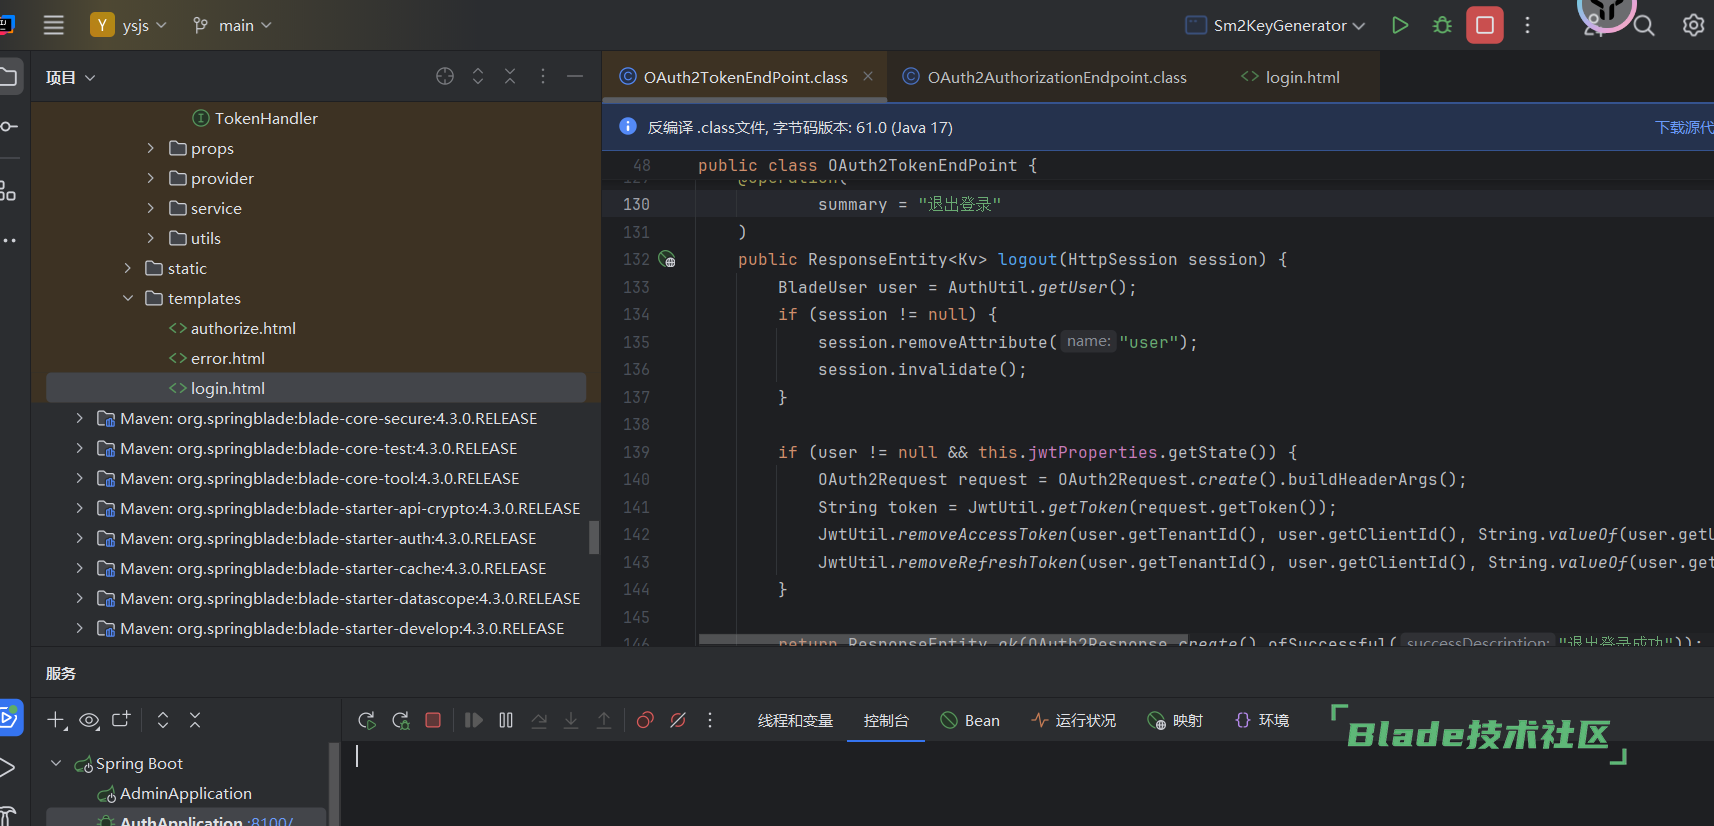Switch to OAuth2AuthorizationEndpoint.class tab
This screenshot has width=1714, height=826.
tap(1045, 77)
